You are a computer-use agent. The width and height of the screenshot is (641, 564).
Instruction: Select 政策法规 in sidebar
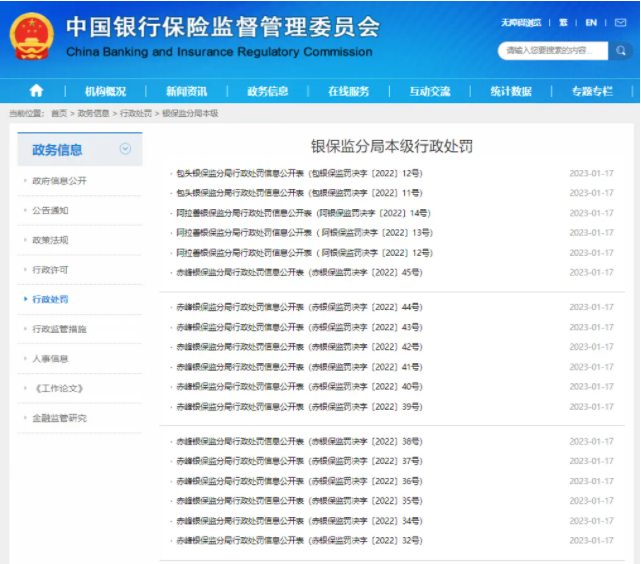[x=50, y=240]
